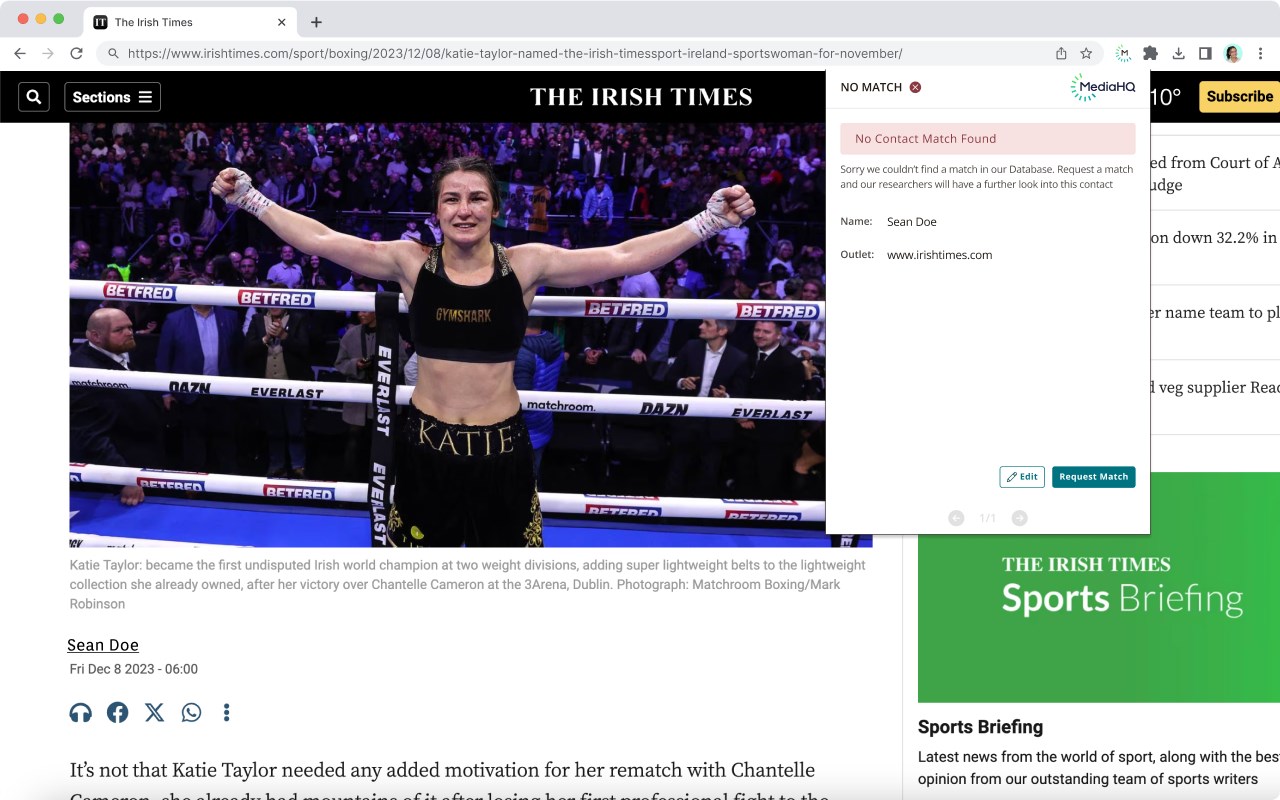Click the MediaHQ logo in popup
The height and width of the screenshot is (800, 1280).
click(x=1103, y=87)
